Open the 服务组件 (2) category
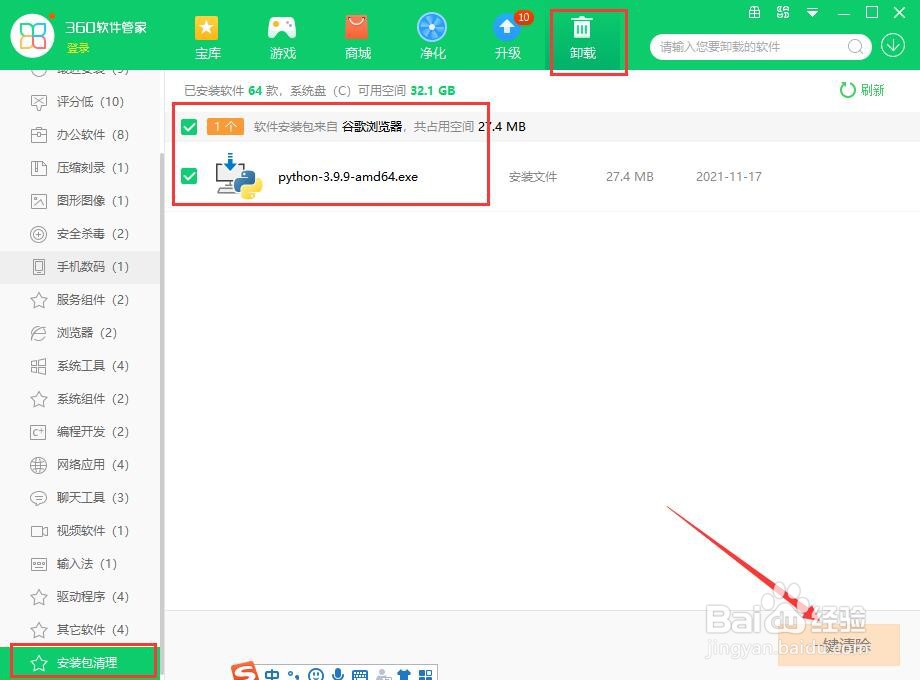This screenshot has width=920, height=680. [80, 300]
